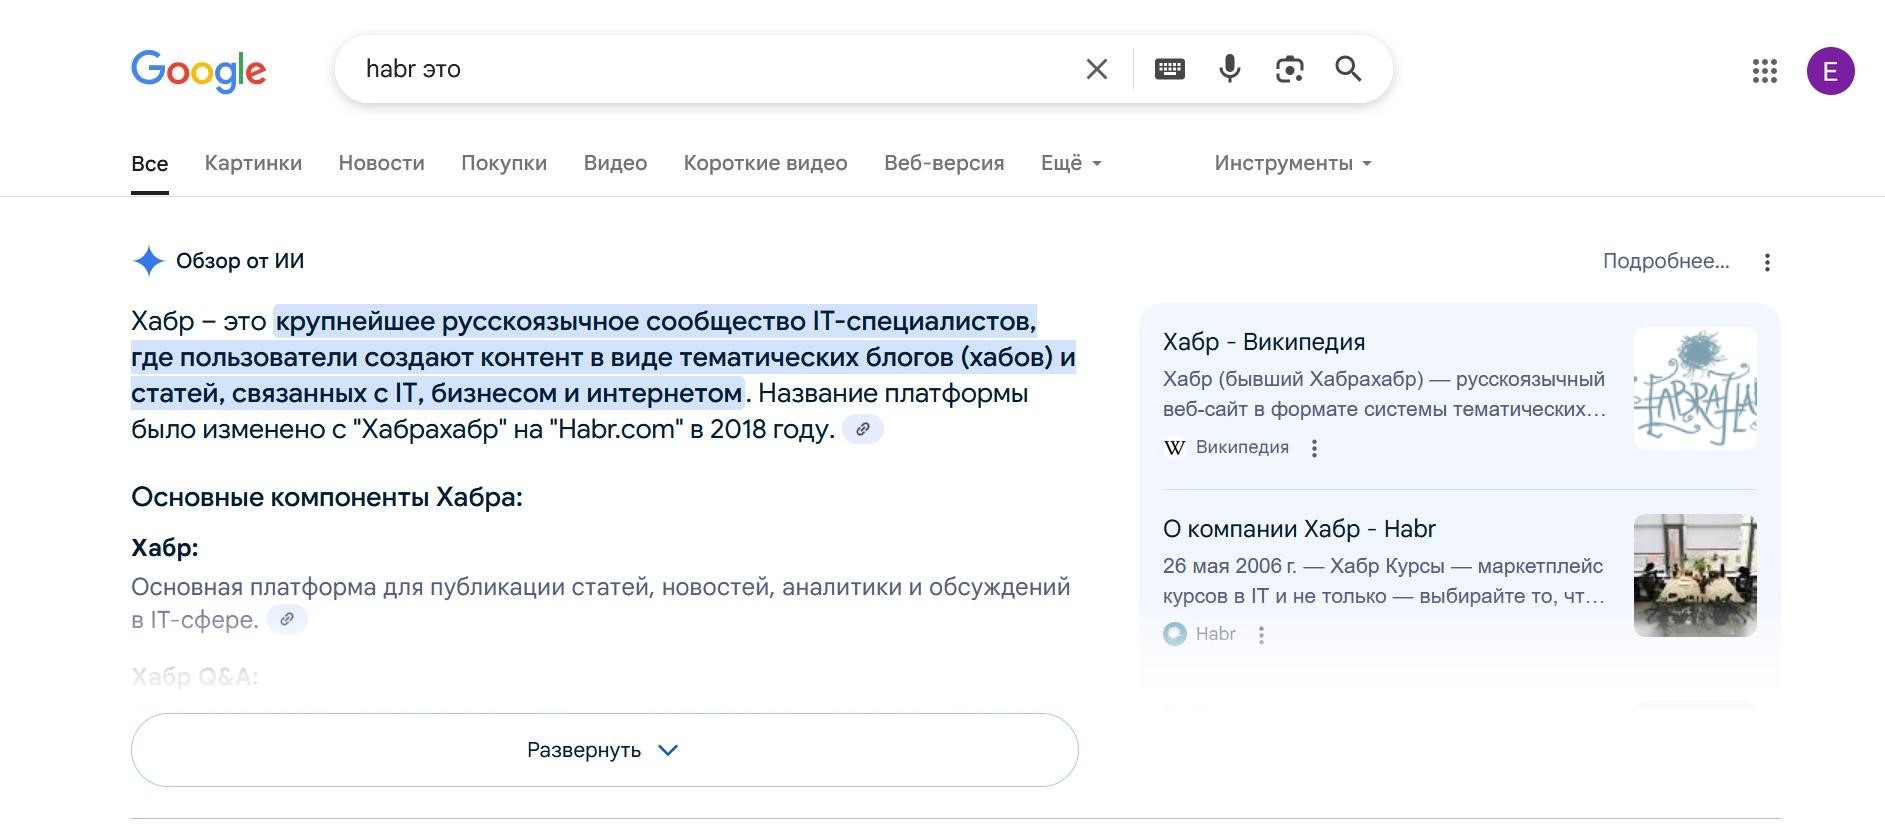The width and height of the screenshot is (1885, 833).
Task: Click source link chip after 2018 sentence
Action: [862, 429]
